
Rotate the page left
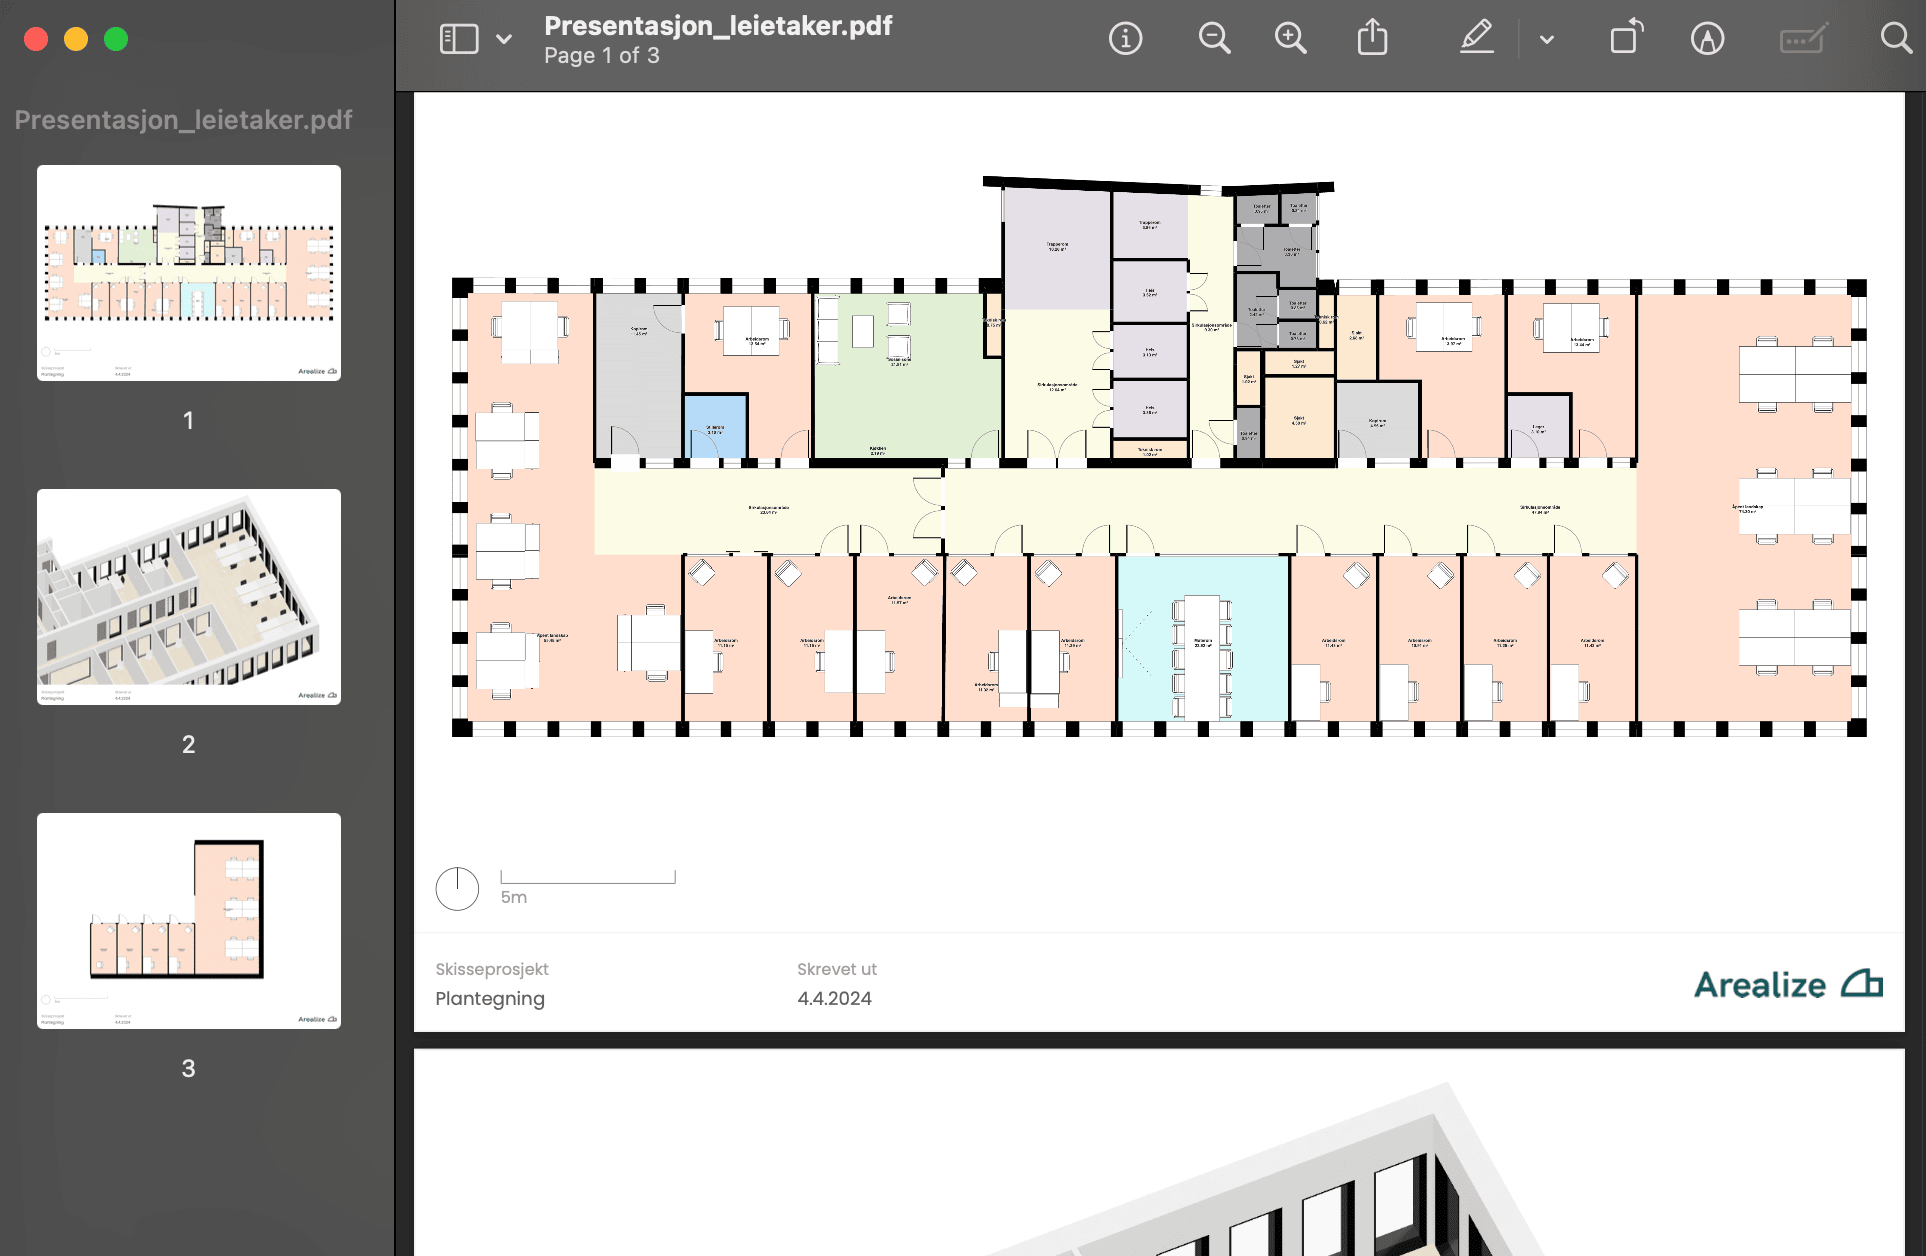pos(1626,39)
